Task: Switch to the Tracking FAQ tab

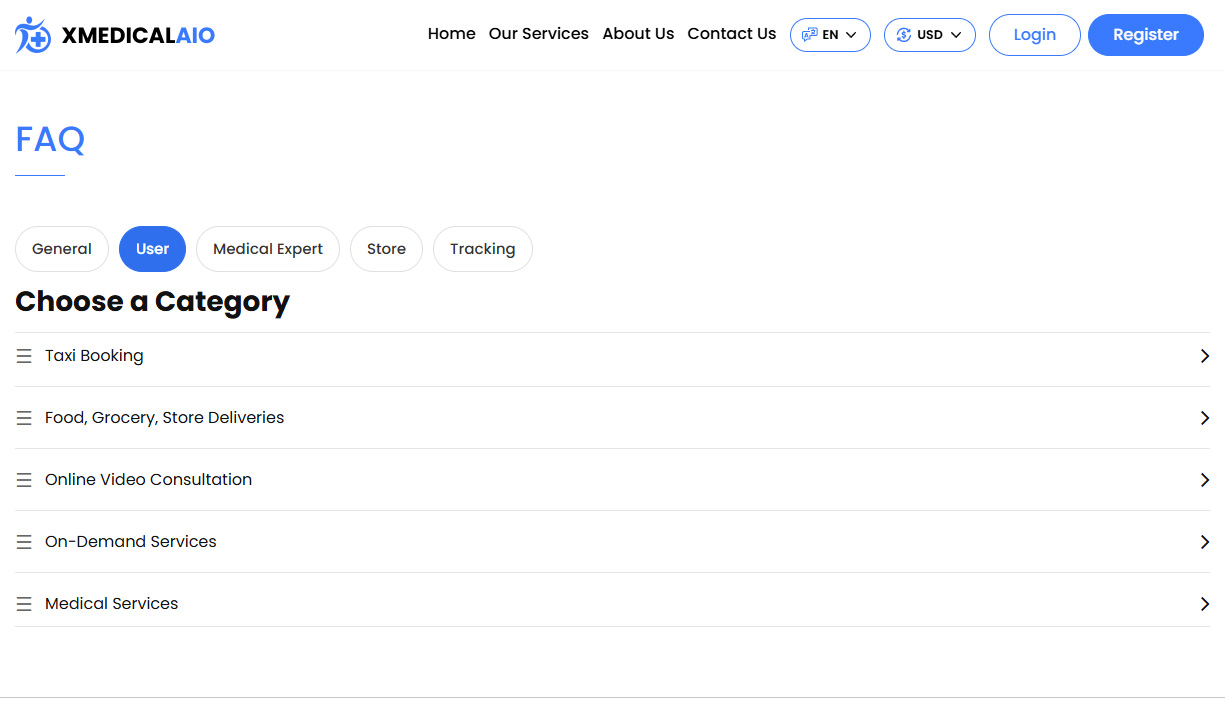Action: (x=482, y=249)
